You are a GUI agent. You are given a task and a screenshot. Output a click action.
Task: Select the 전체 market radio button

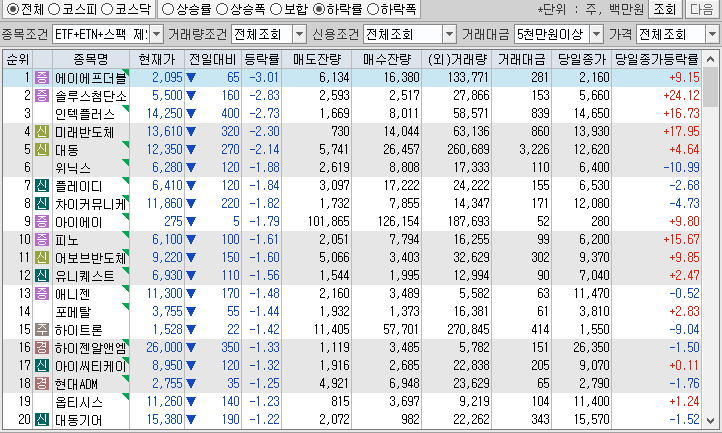[13, 9]
